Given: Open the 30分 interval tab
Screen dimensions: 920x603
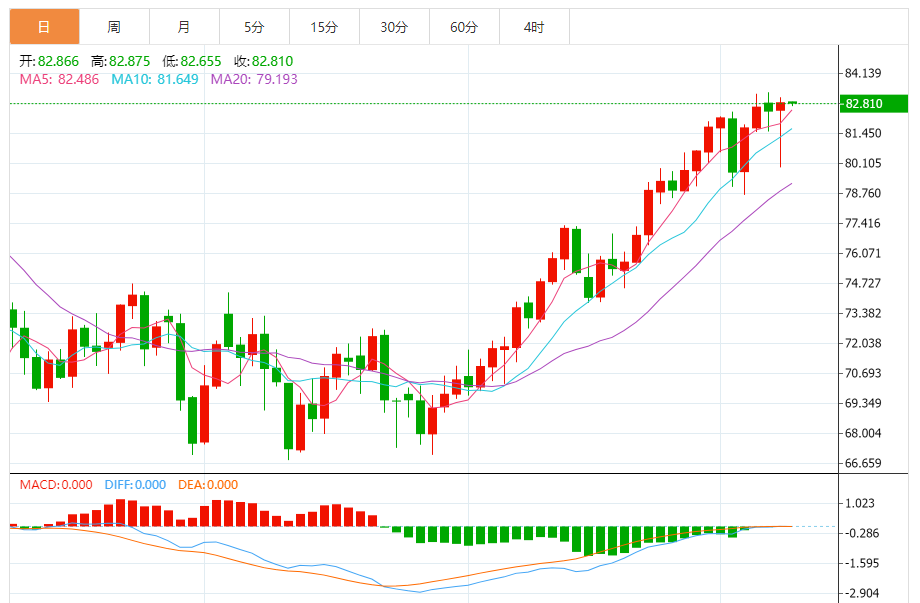Looking at the screenshot, I should [394, 27].
